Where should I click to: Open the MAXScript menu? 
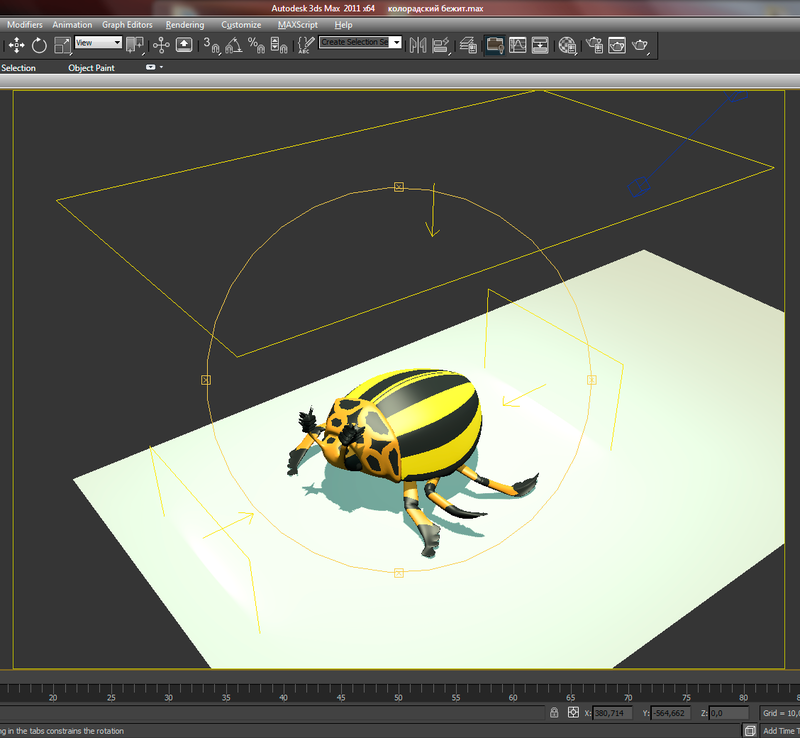299,24
